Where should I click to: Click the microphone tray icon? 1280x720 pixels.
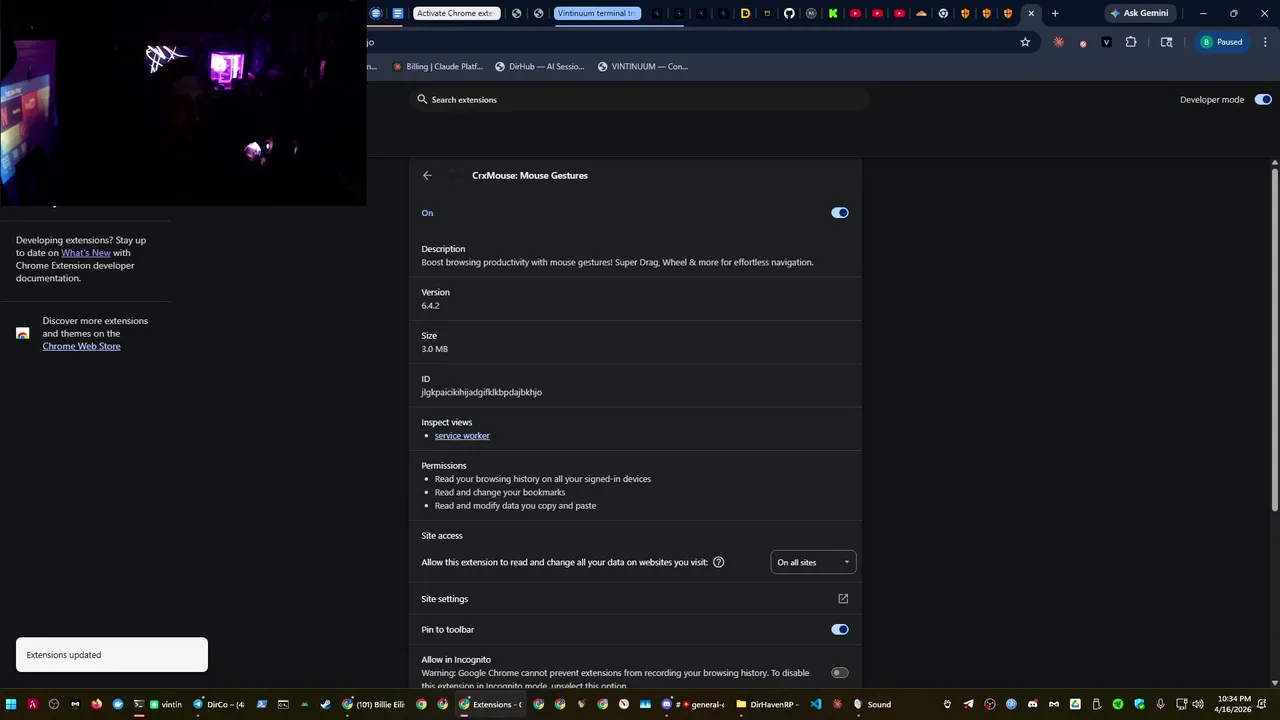point(1160,704)
